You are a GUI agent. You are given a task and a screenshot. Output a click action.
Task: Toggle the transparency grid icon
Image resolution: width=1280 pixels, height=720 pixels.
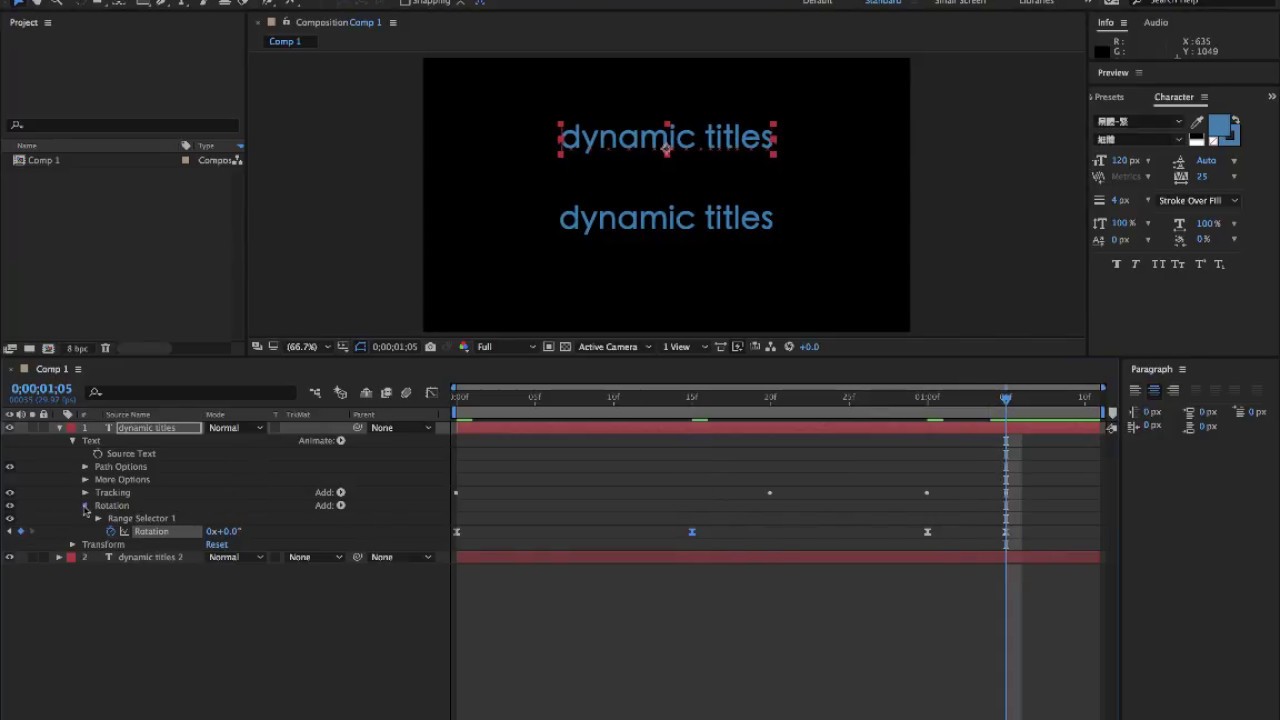(x=566, y=347)
